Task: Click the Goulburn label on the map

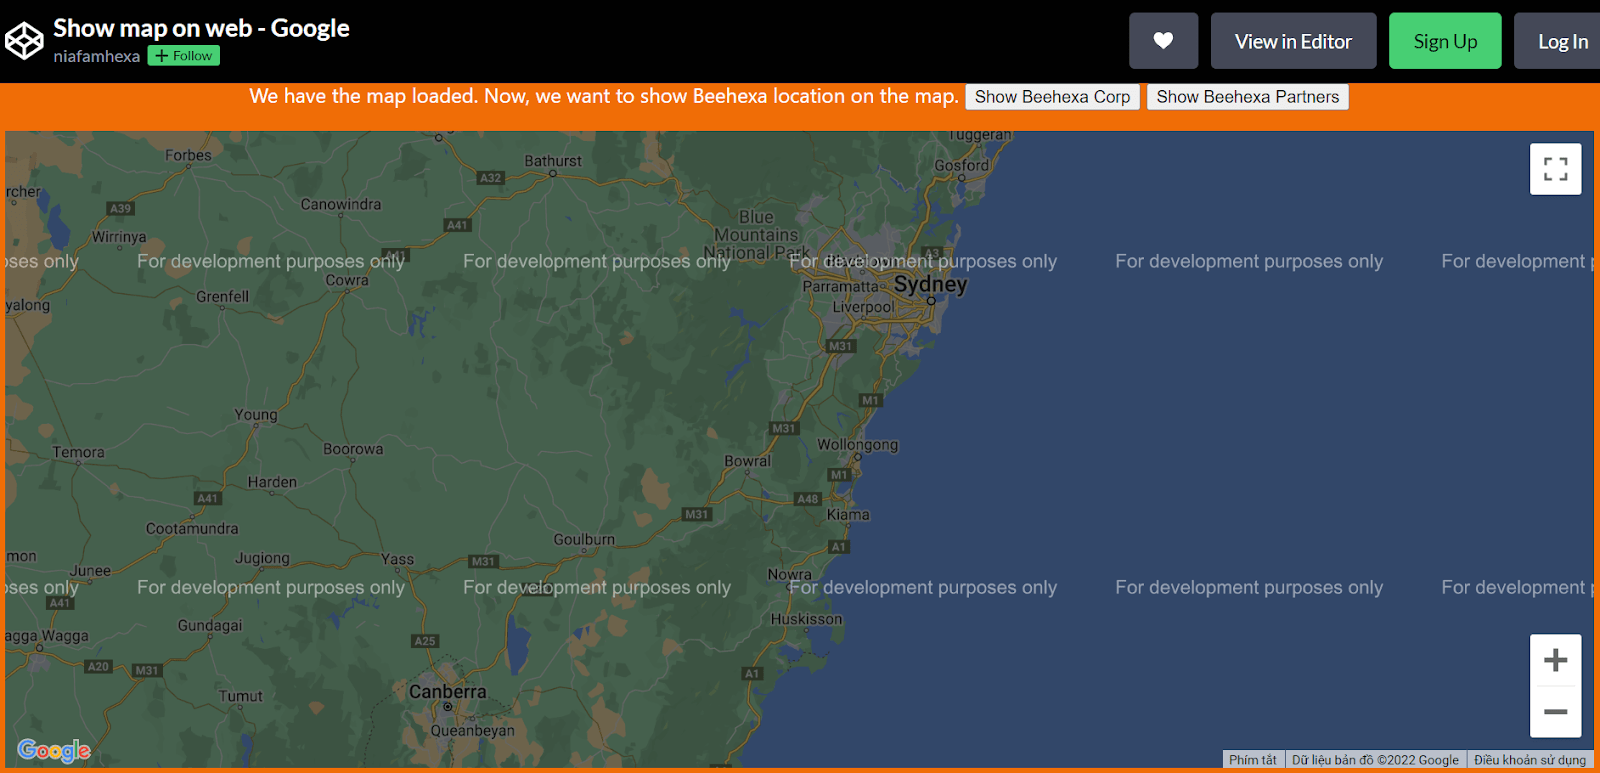Action: (584, 539)
